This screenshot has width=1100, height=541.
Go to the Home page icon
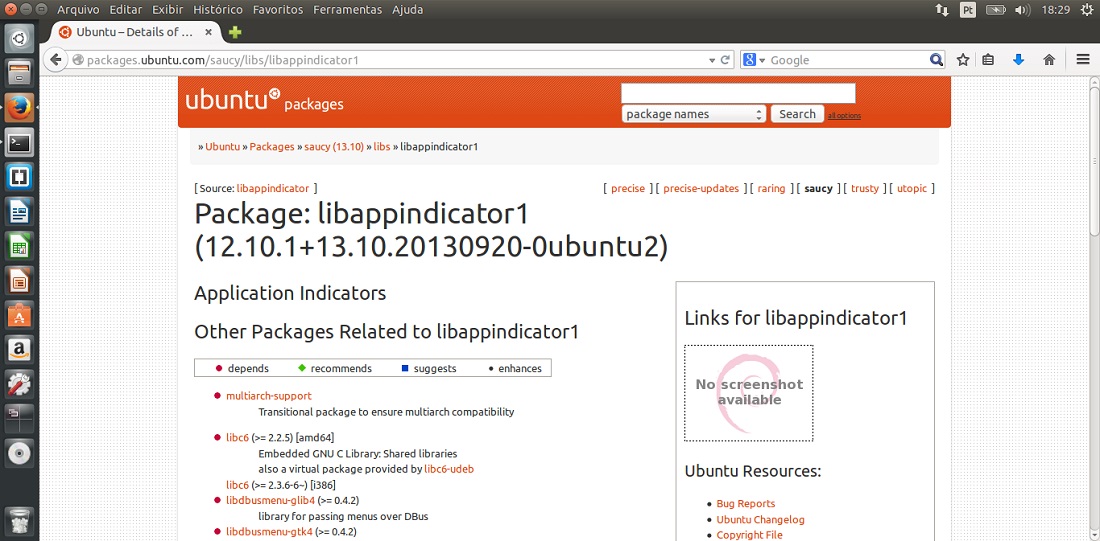pyautogui.click(x=1049, y=60)
